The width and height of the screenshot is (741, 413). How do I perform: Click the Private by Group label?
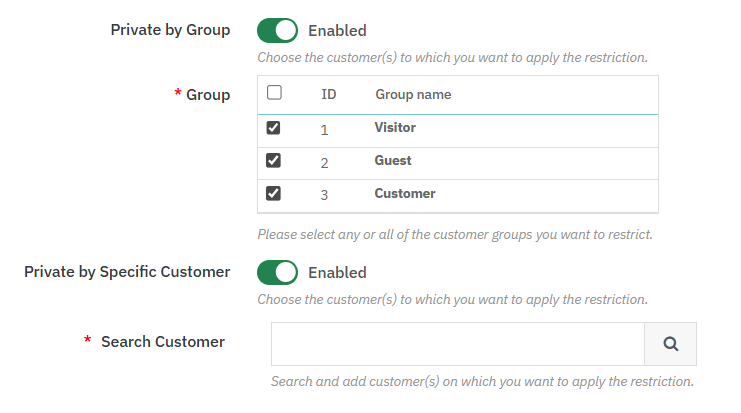click(170, 30)
